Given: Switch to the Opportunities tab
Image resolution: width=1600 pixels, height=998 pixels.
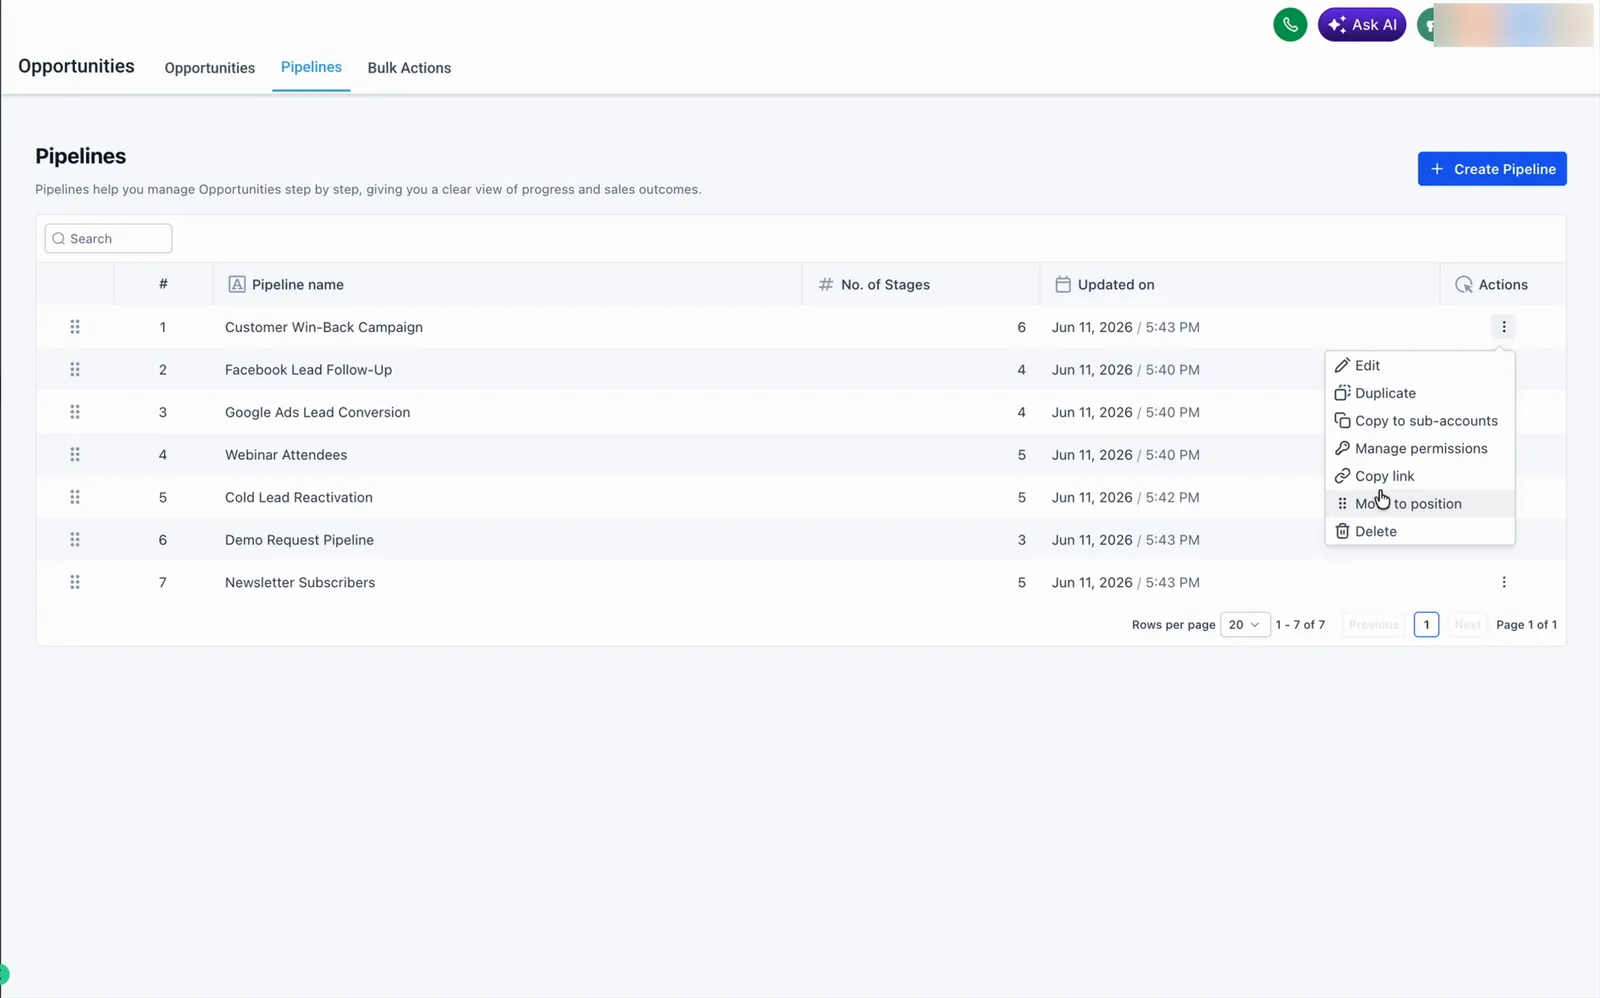Looking at the screenshot, I should [210, 68].
